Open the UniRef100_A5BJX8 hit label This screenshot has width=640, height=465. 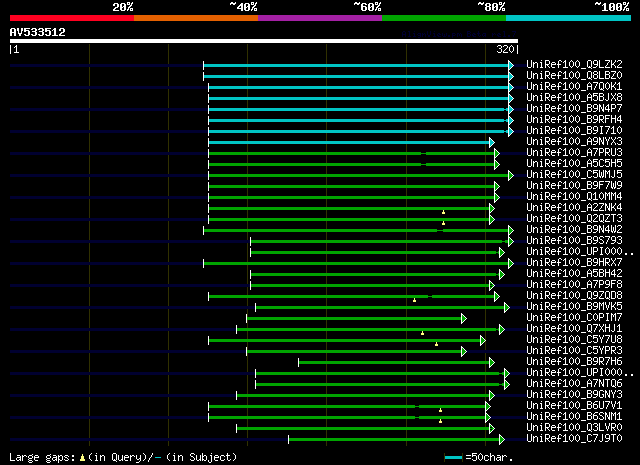(574, 97)
